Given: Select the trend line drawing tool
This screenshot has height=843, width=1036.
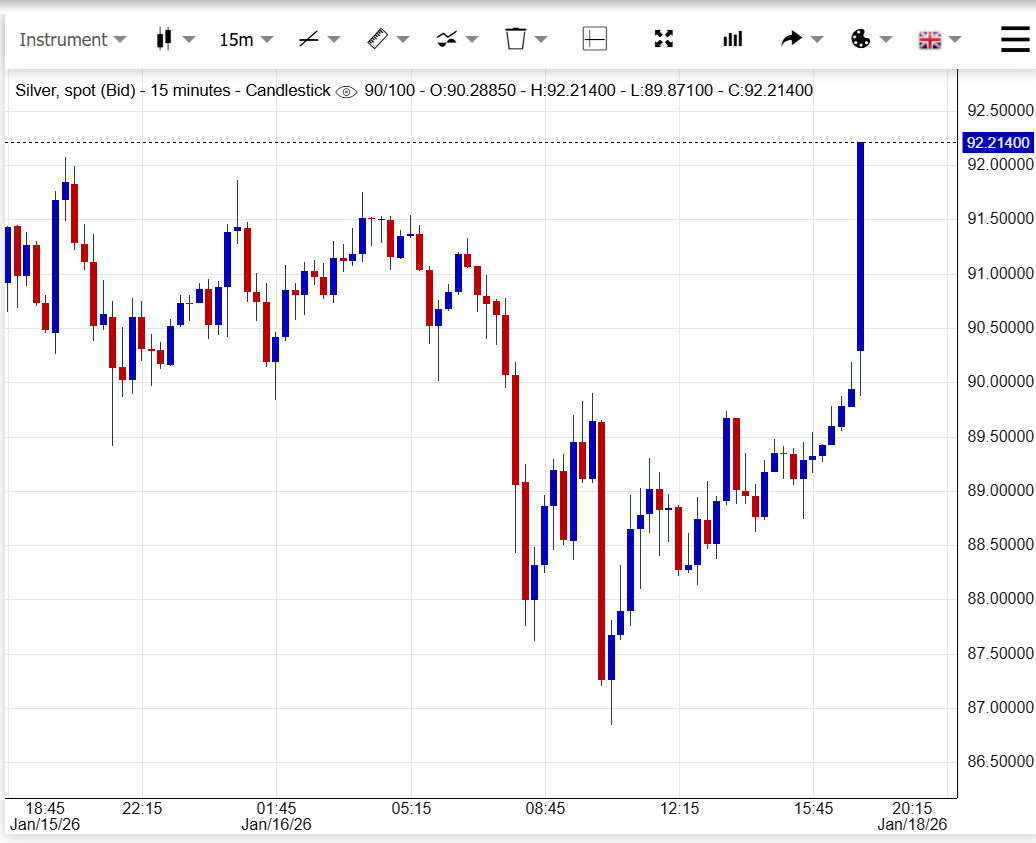Looking at the screenshot, I should (x=309, y=39).
